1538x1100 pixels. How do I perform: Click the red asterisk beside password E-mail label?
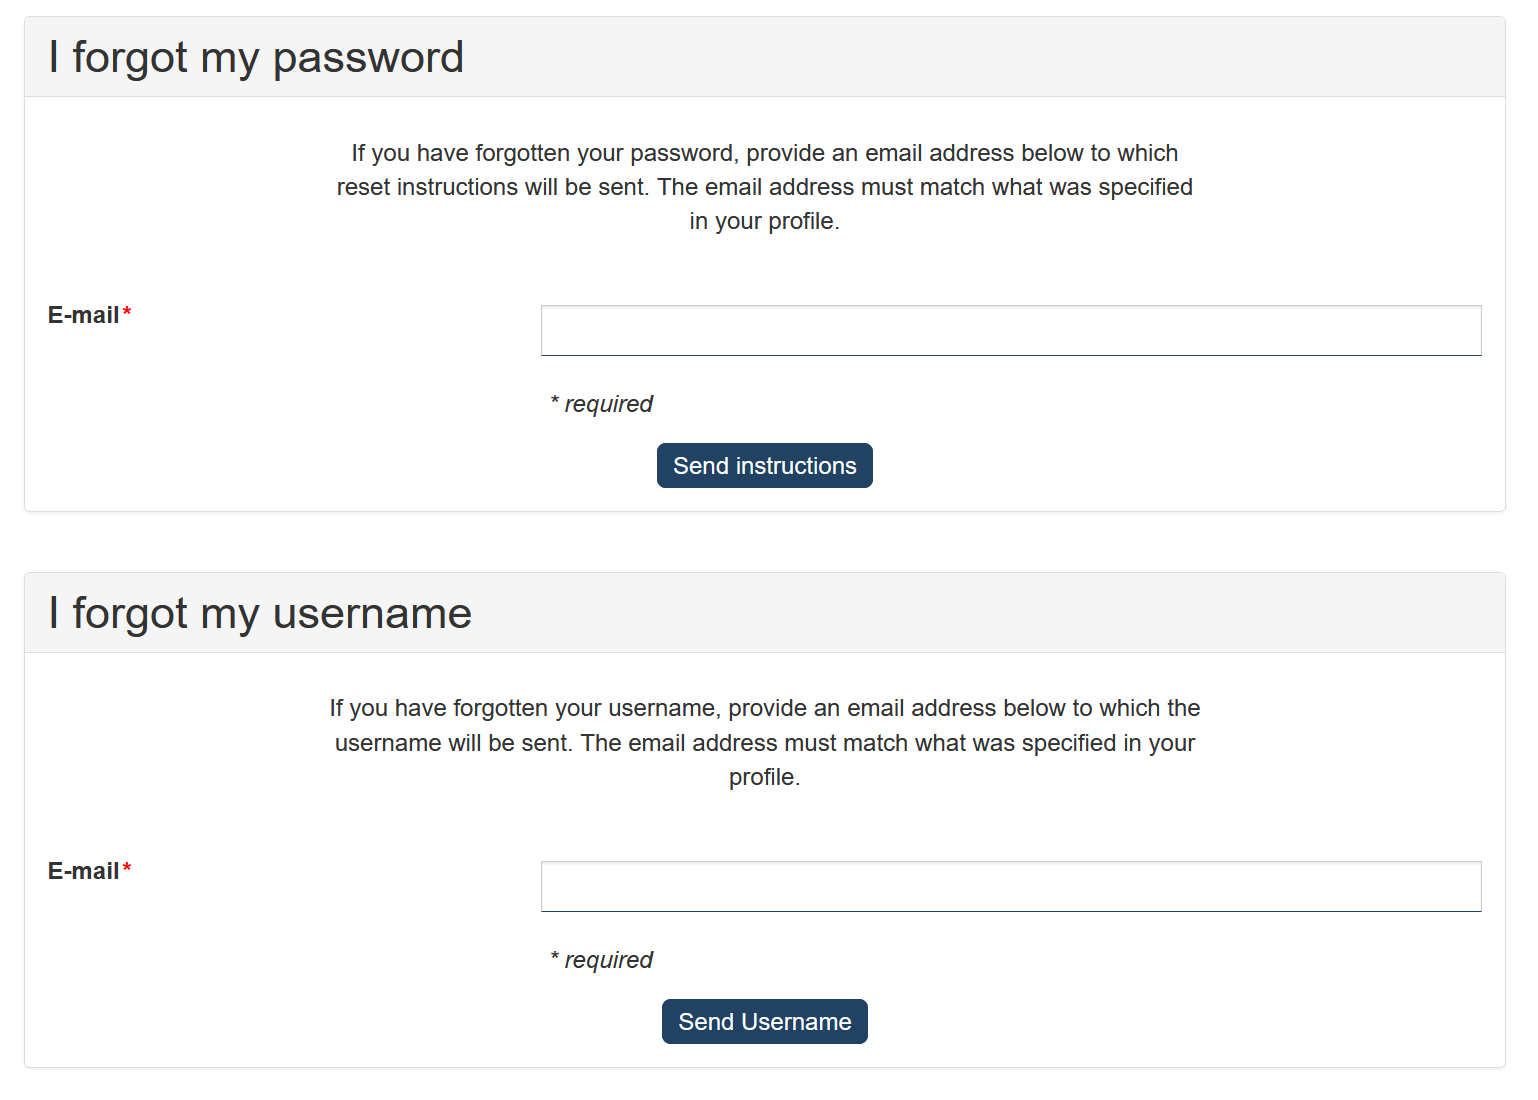(127, 314)
